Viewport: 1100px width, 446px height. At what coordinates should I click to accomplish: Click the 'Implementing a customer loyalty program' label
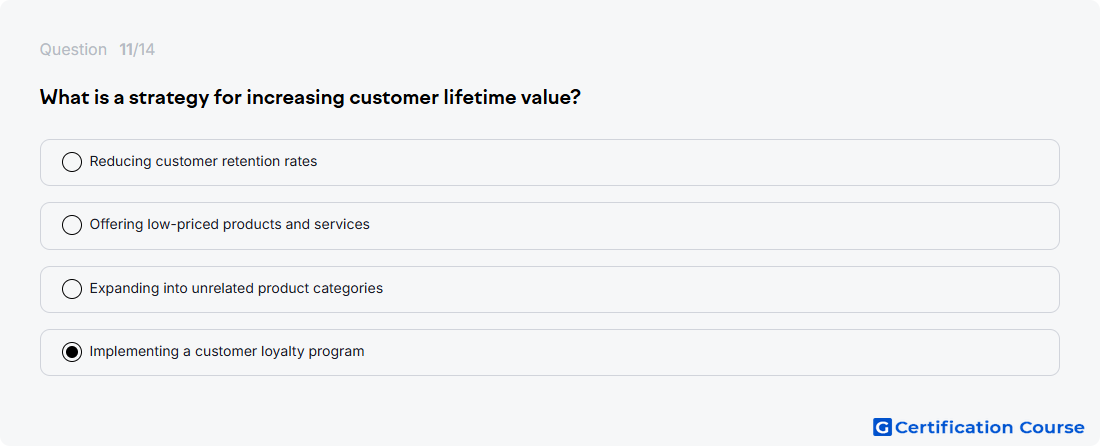click(x=227, y=351)
